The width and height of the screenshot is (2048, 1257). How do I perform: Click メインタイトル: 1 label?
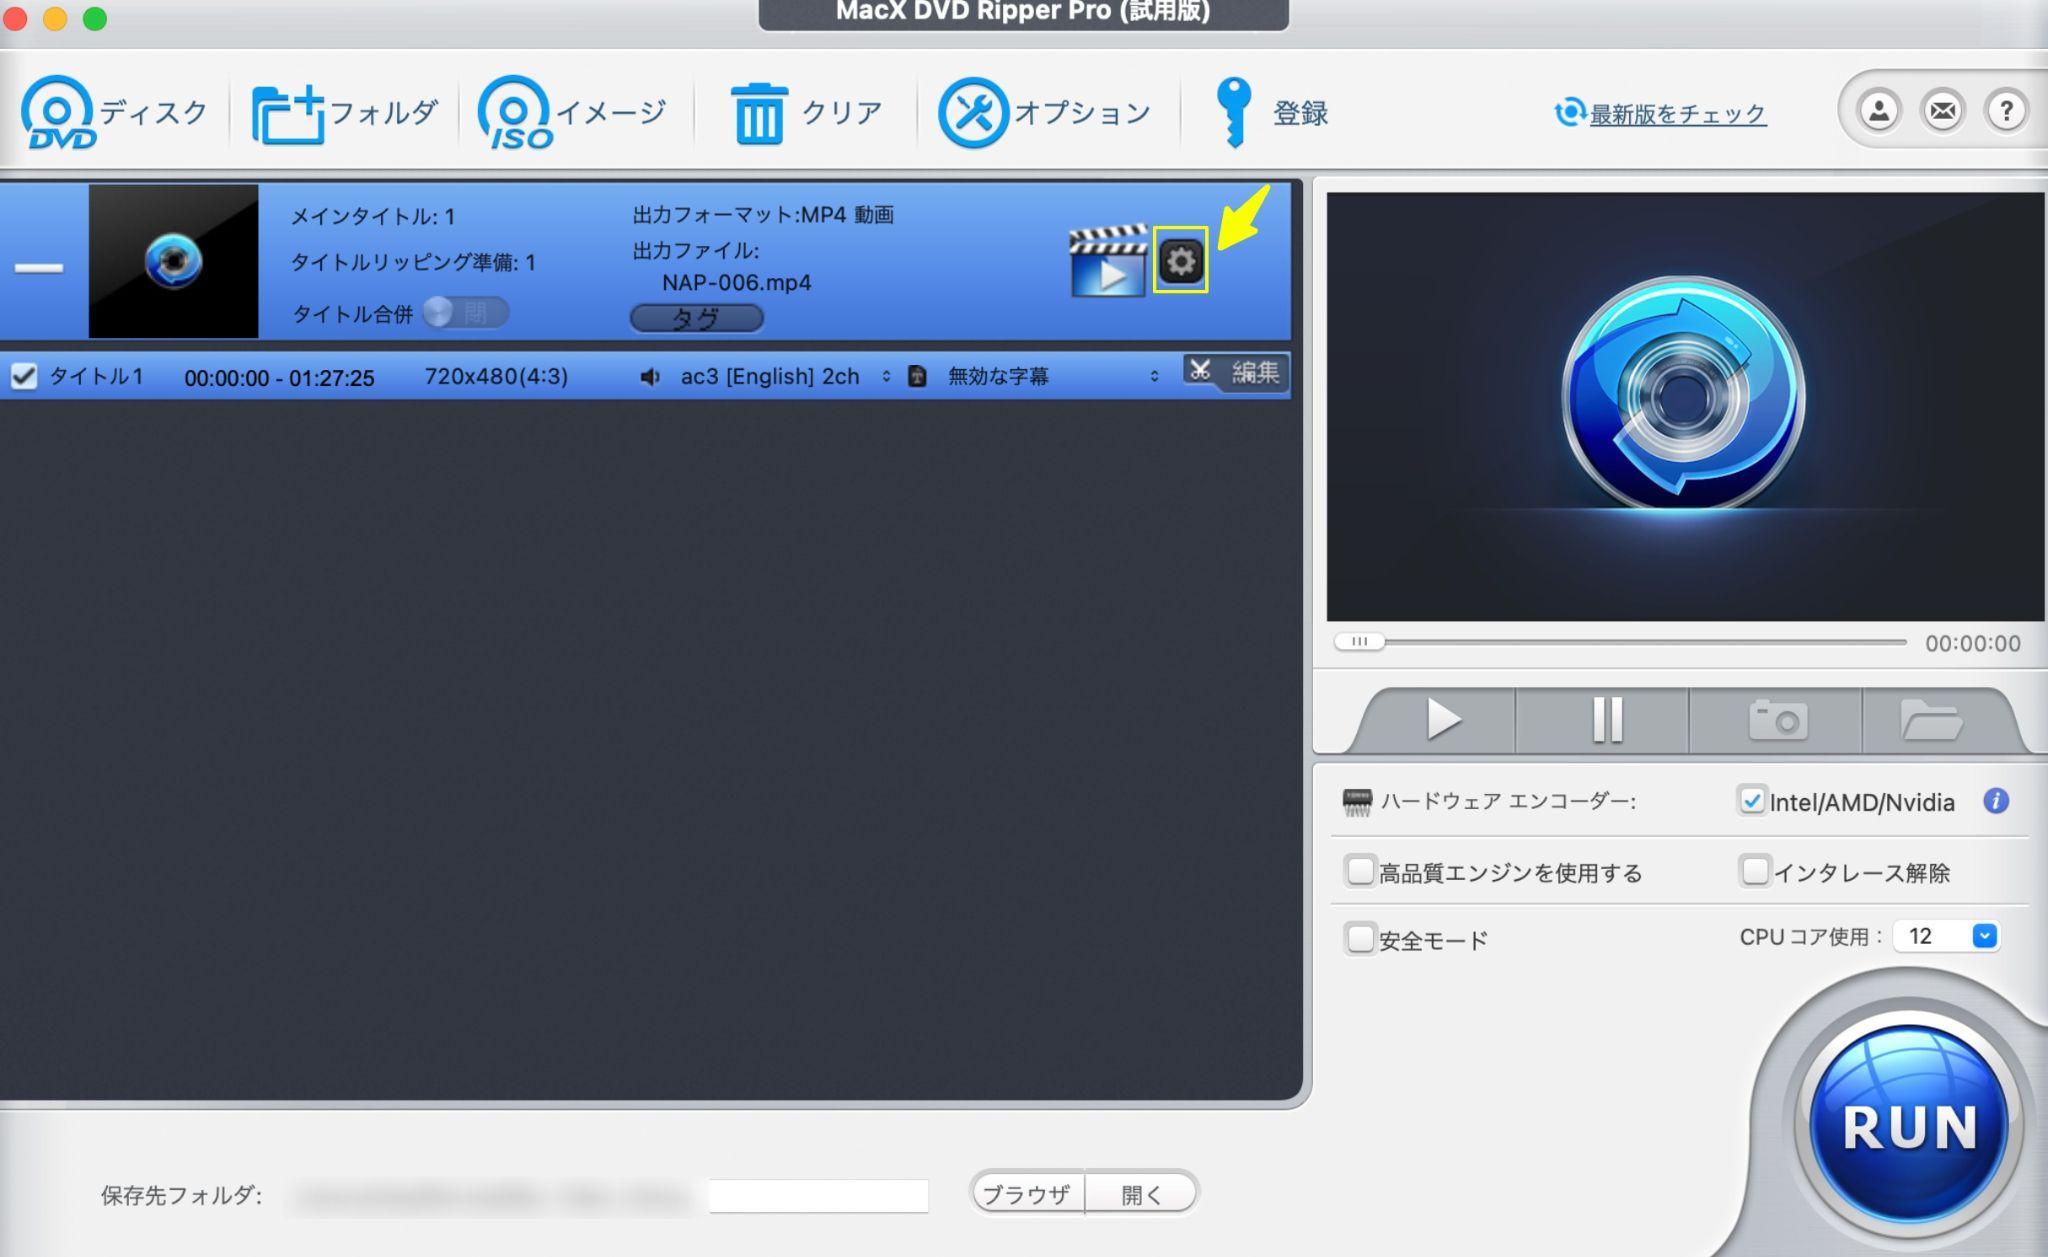pos(373,216)
